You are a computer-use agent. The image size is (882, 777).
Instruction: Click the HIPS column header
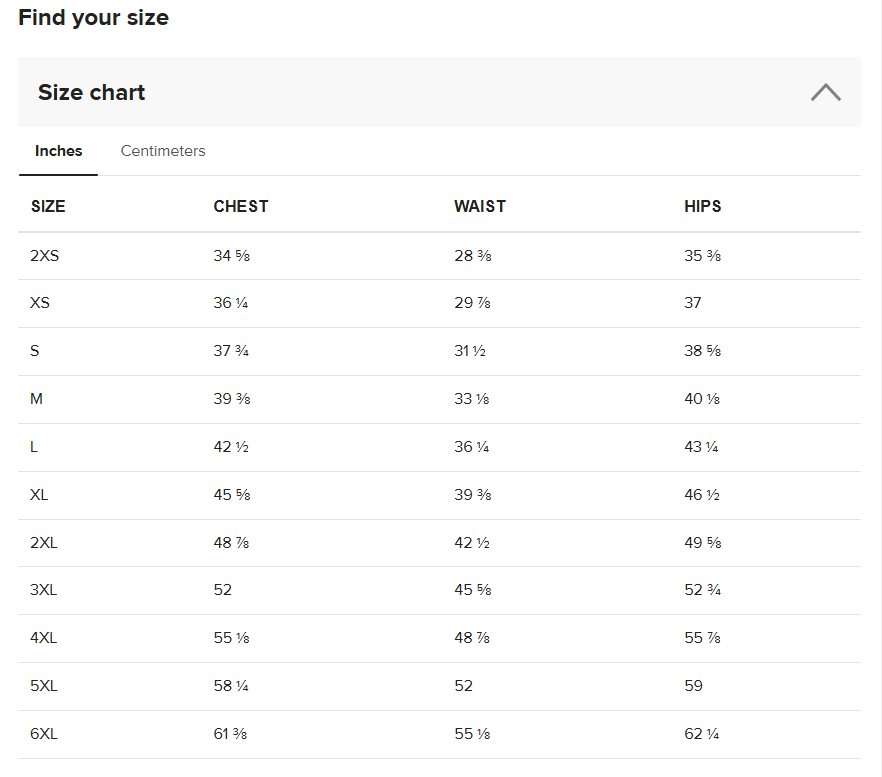(x=703, y=206)
